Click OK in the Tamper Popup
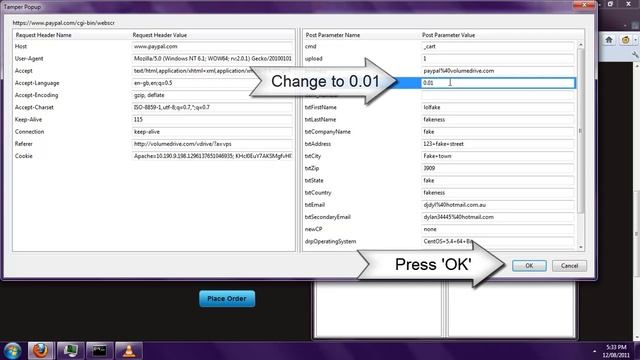This screenshot has width=640, height=360. (529, 266)
